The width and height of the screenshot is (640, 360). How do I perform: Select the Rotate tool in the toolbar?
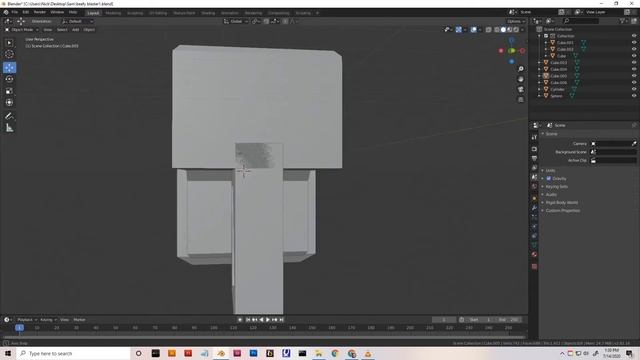(9, 79)
